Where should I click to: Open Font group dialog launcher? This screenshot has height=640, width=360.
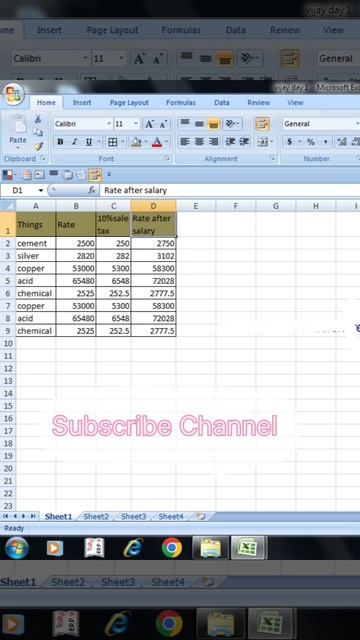pyautogui.click(x=167, y=158)
